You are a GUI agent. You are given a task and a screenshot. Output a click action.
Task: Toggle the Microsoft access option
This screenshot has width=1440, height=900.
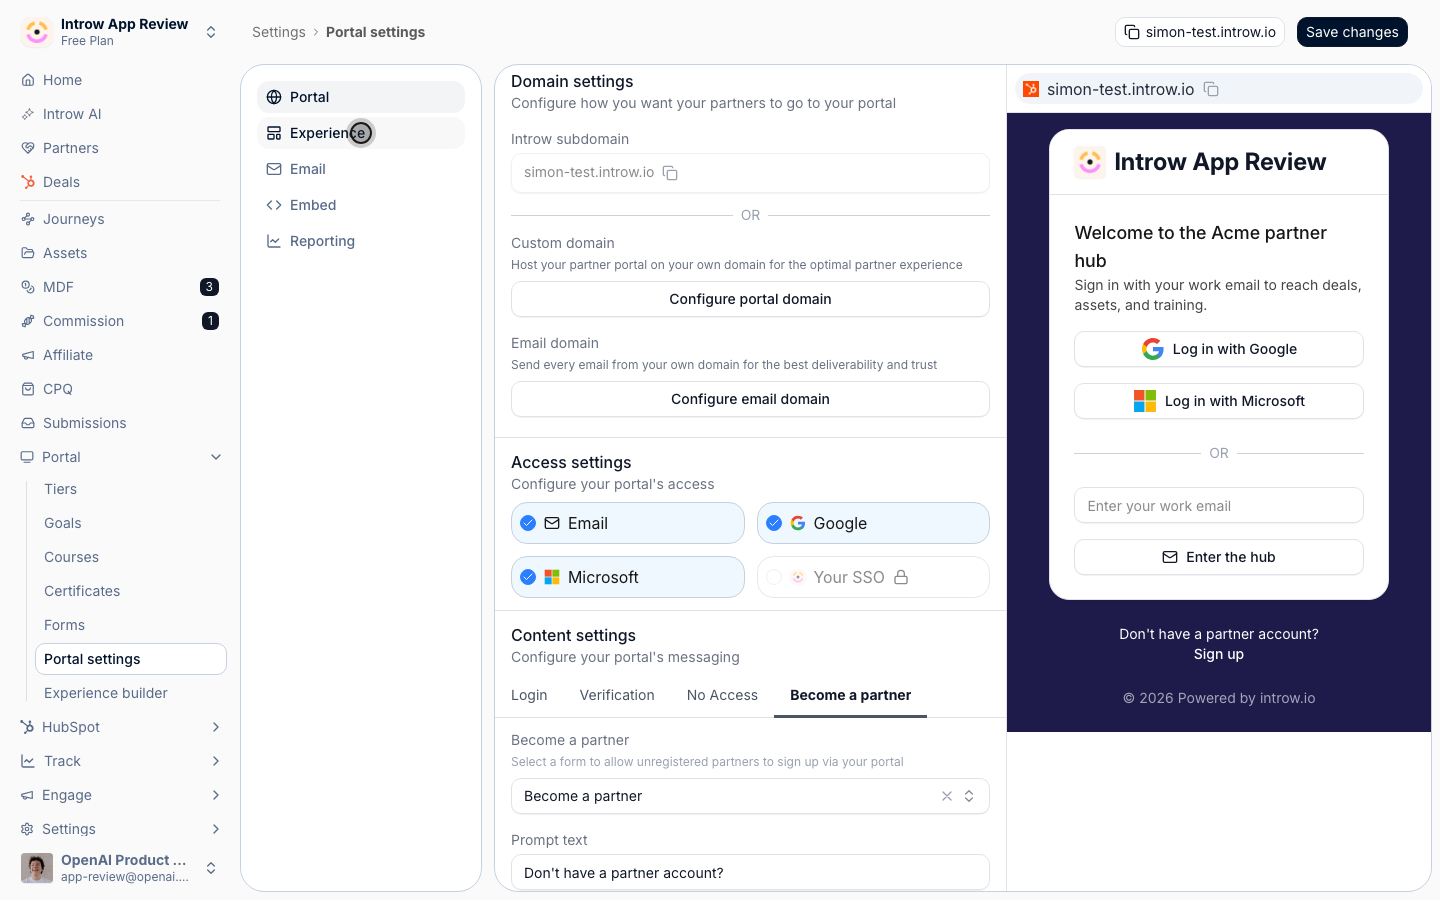click(x=628, y=577)
